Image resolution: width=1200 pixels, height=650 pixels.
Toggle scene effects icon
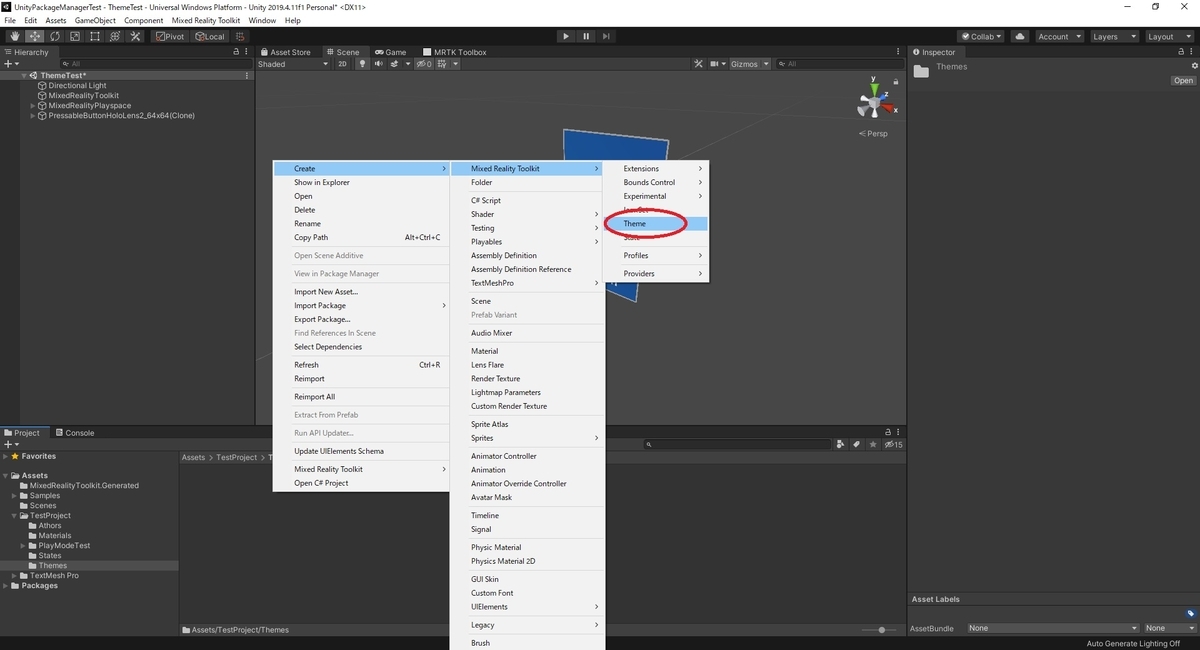397,64
